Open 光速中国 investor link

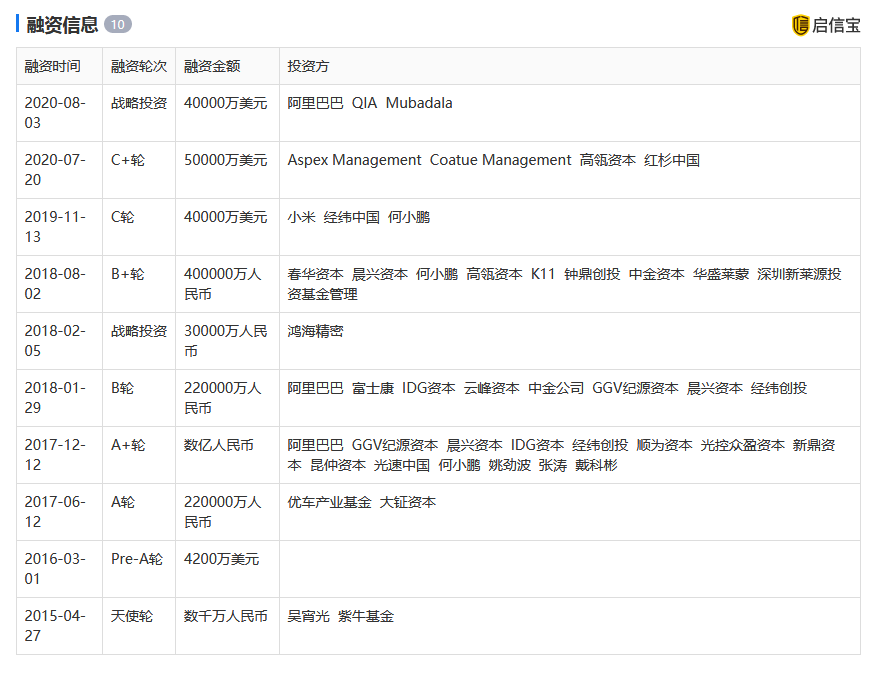[402, 465]
